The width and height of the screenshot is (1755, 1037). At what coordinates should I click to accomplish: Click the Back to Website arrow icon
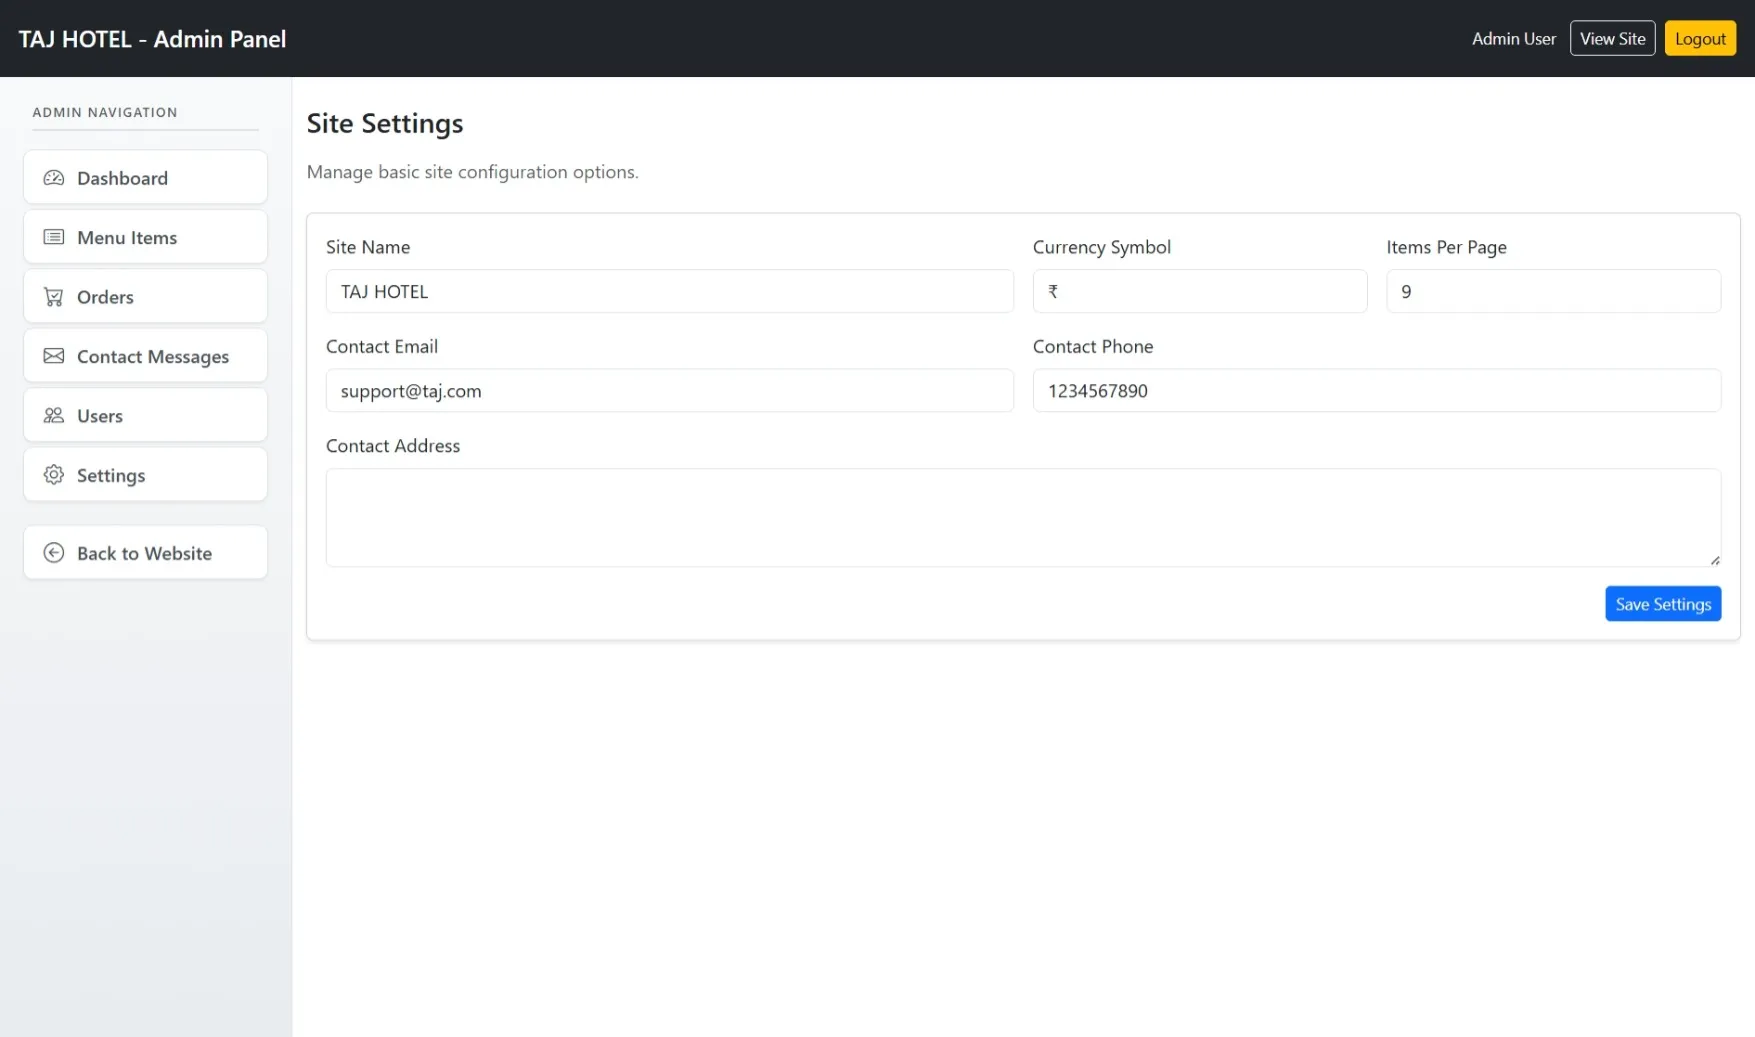click(x=54, y=553)
